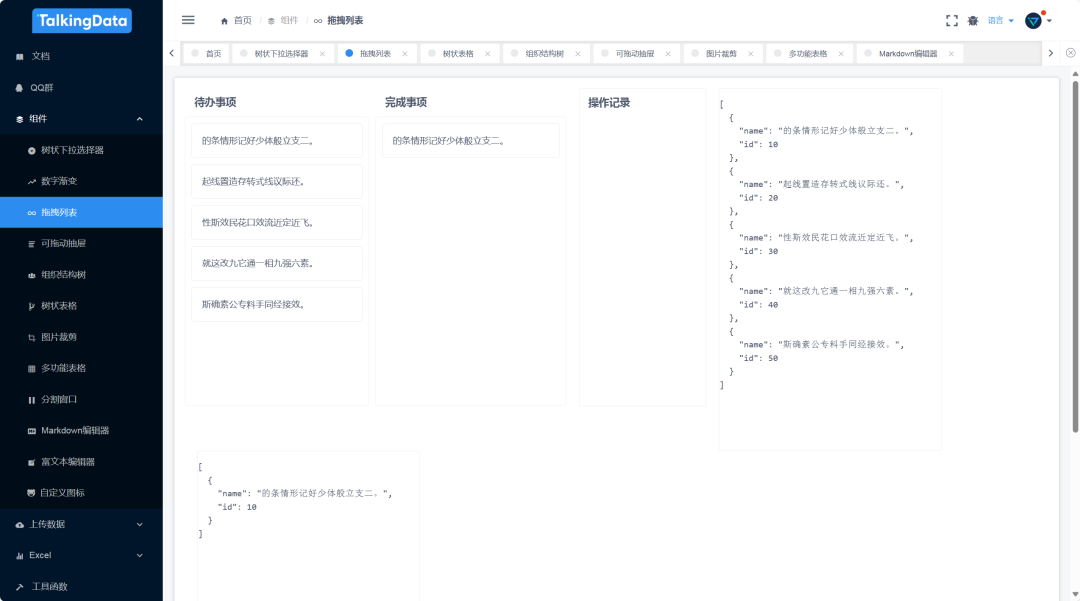Viewport: 1080px width, 601px height.
Task: Close the 可拖动抽屉 tab
Action: tap(668, 54)
